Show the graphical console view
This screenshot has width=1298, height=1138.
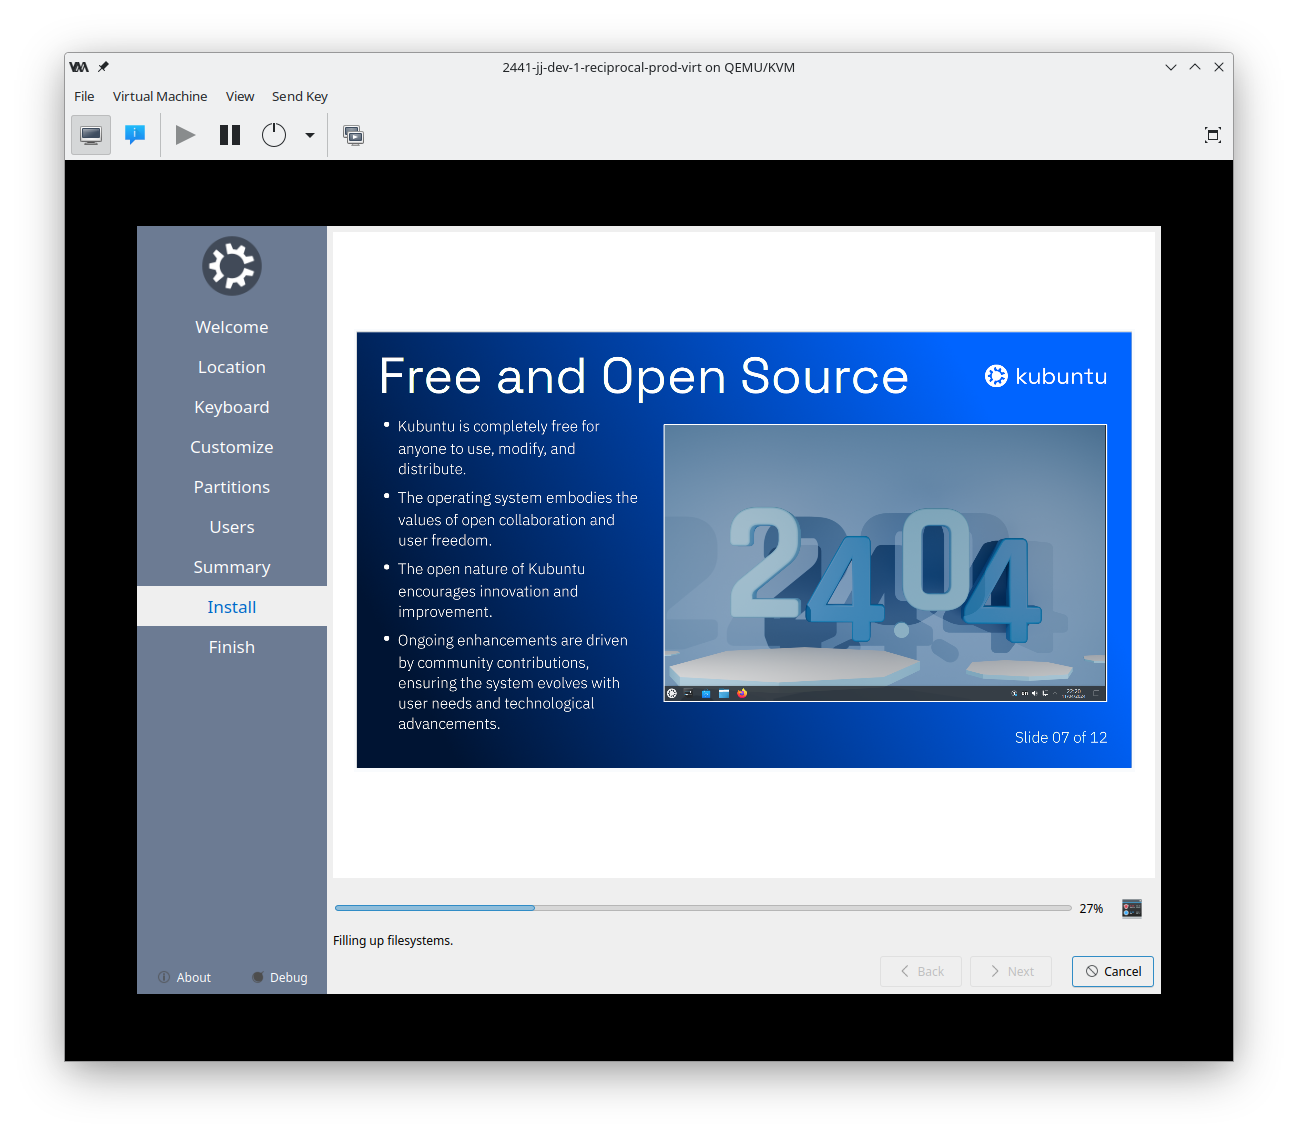coord(91,135)
